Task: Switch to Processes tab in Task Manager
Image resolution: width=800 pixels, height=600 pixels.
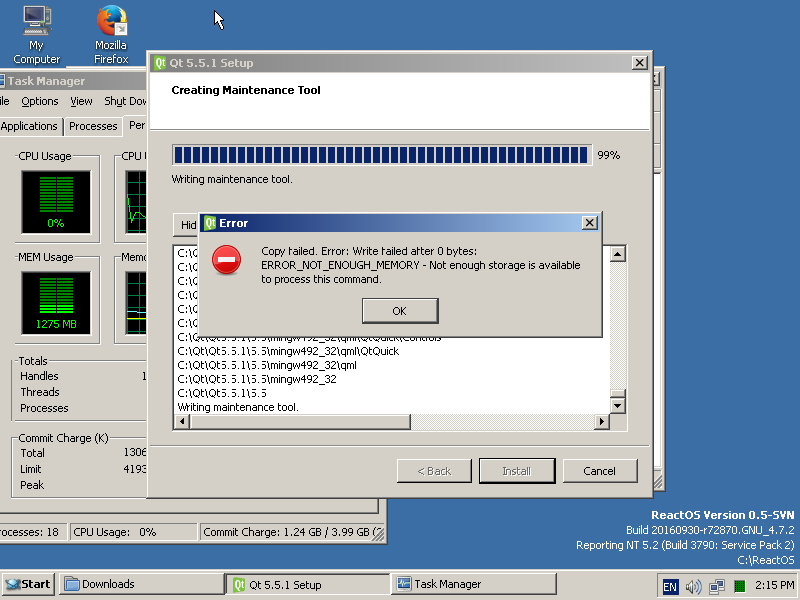Action: tap(93, 126)
